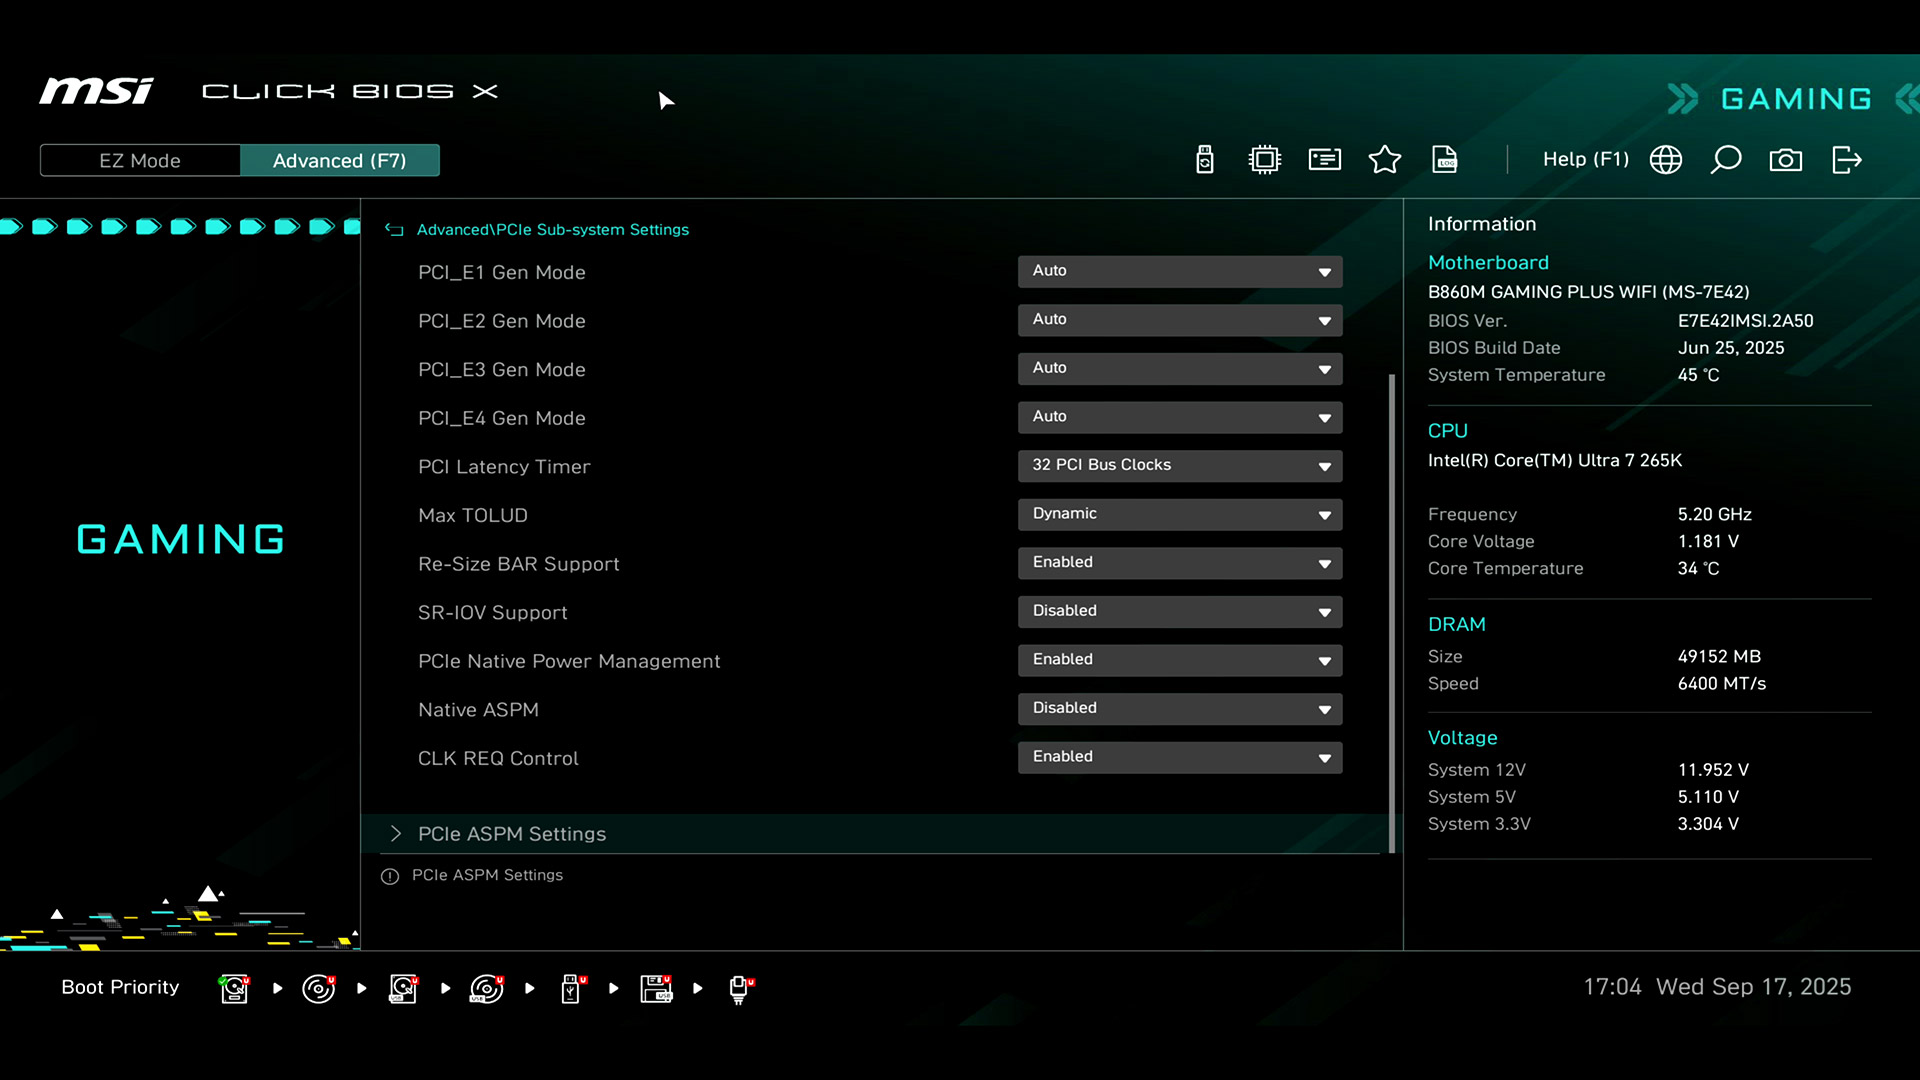Image resolution: width=1920 pixels, height=1080 pixels.
Task: Expand PCIe ASPM Settings submenu
Action: pyautogui.click(x=512, y=834)
